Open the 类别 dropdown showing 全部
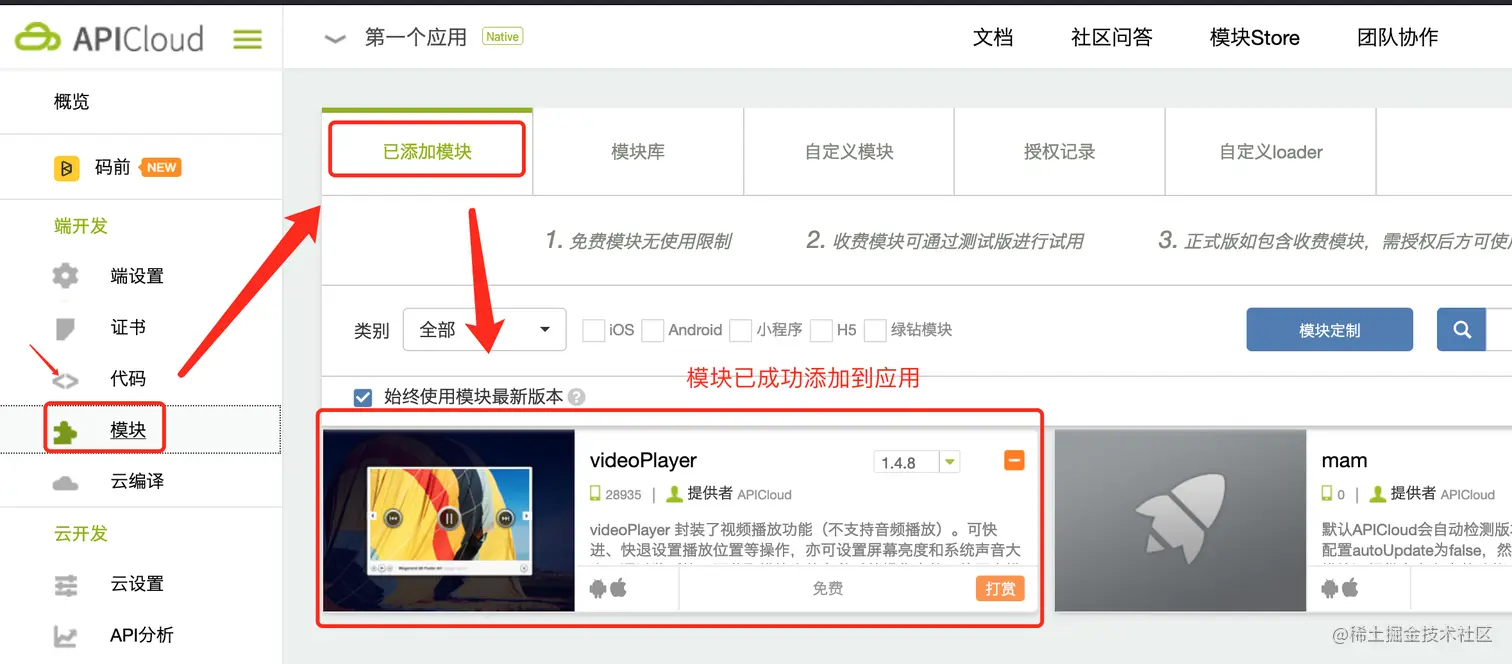 tap(485, 330)
